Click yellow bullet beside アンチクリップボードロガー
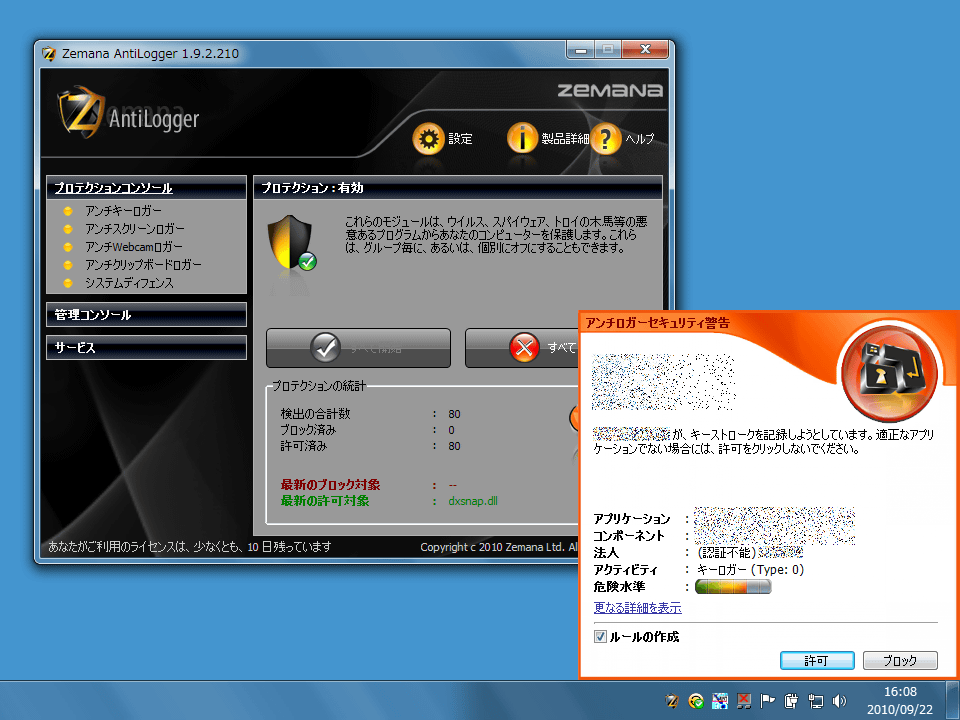Viewport: 960px width, 720px height. coord(68,265)
